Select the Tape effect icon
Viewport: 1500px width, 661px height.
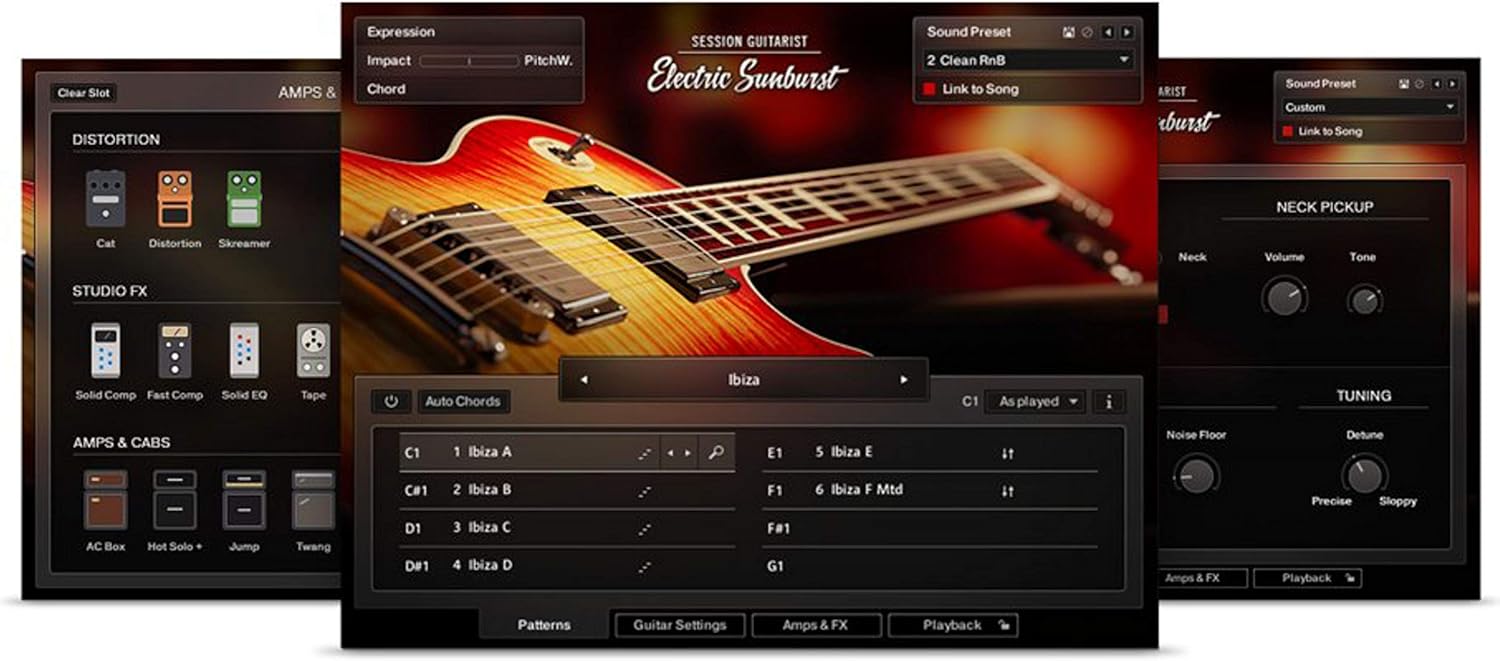313,351
